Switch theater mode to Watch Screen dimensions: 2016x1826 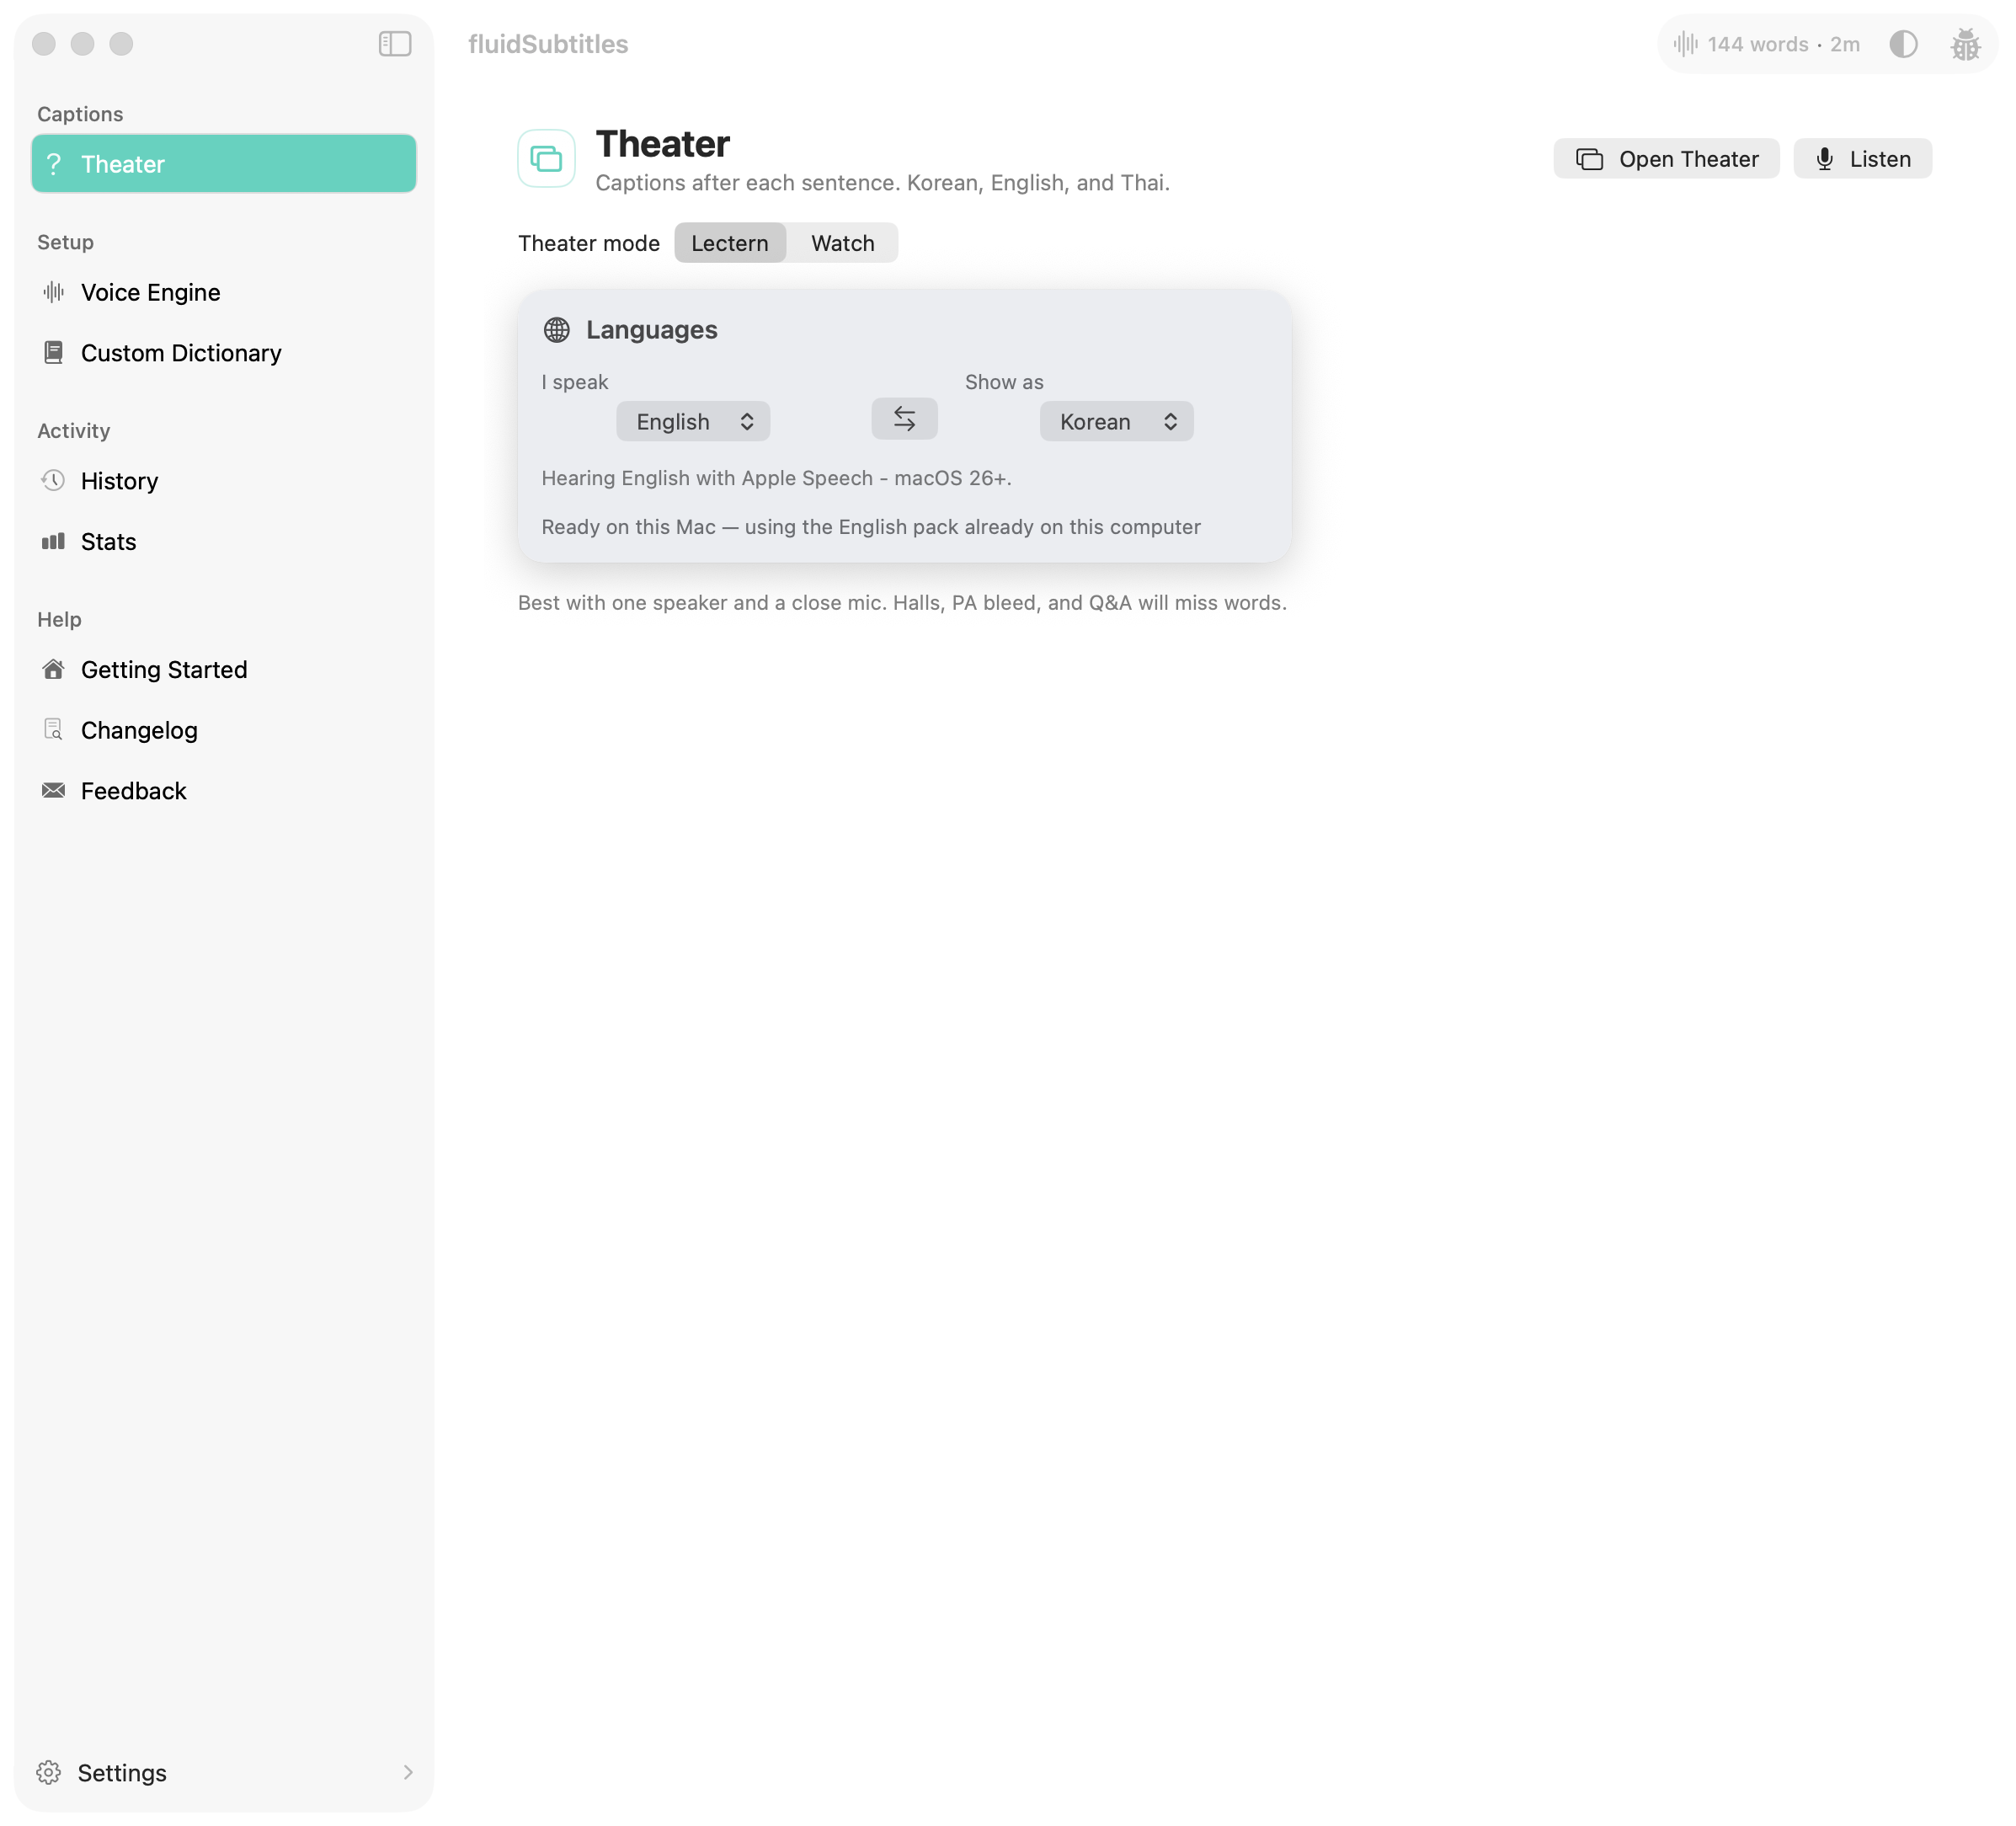click(842, 243)
